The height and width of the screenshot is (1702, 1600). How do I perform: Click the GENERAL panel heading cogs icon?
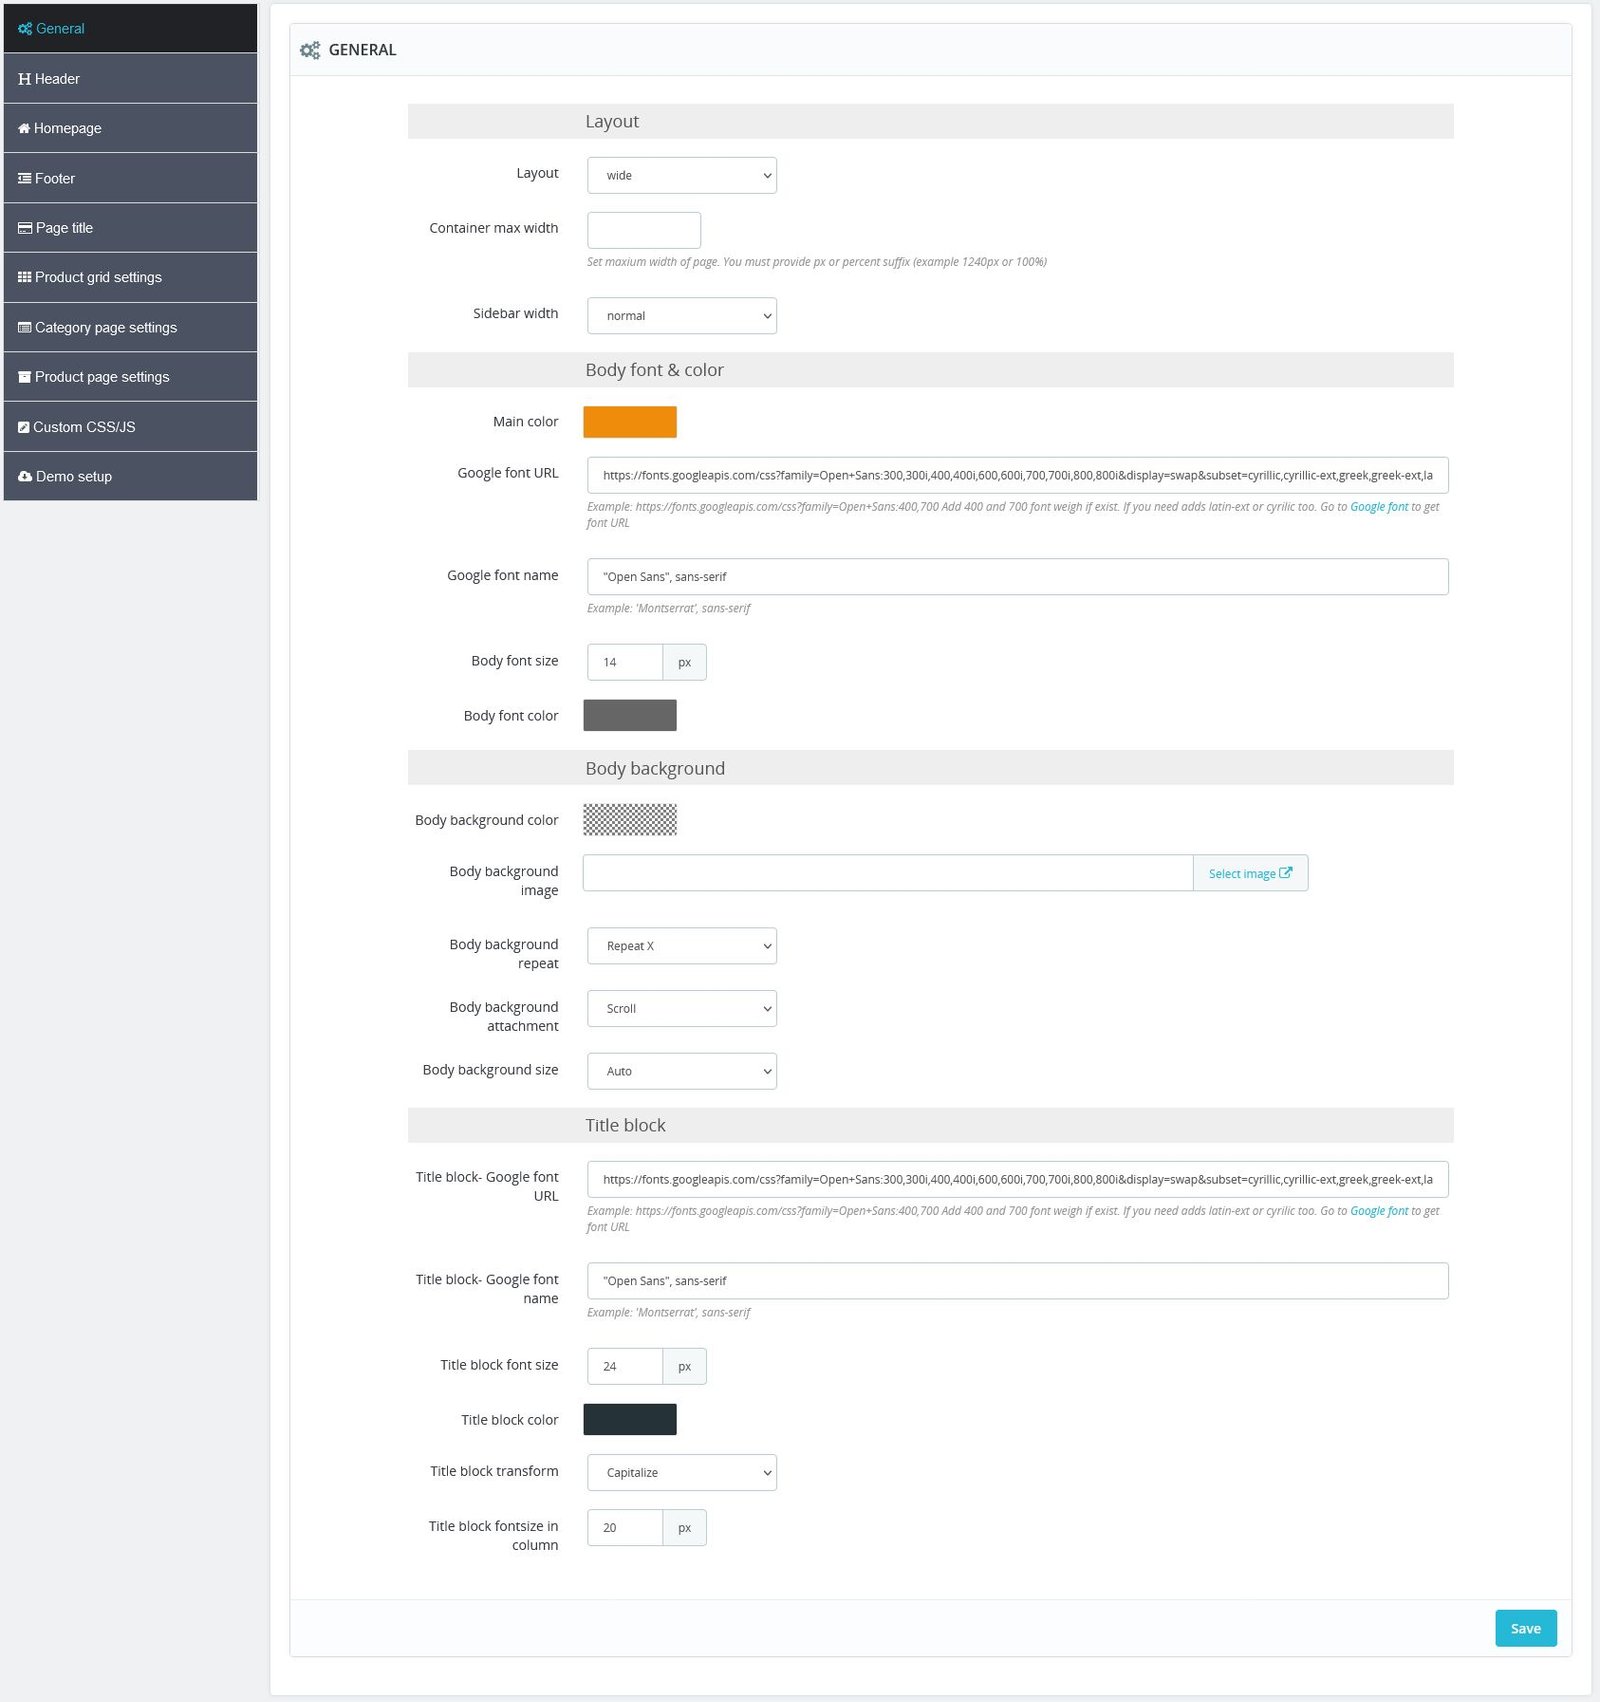(310, 50)
